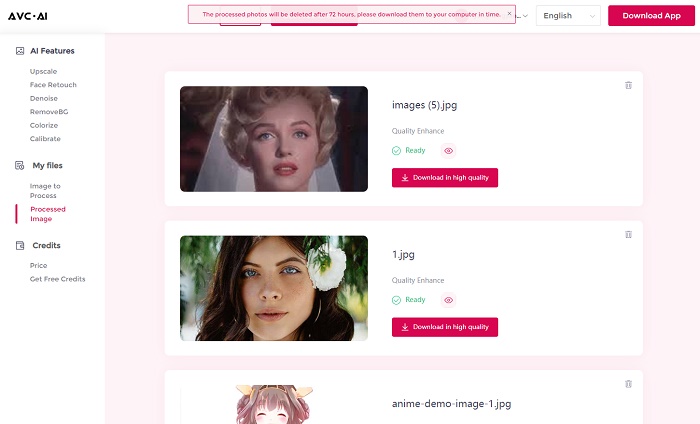
Task: Open the Upscale feature
Action: pyautogui.click(x=43, y=71)
